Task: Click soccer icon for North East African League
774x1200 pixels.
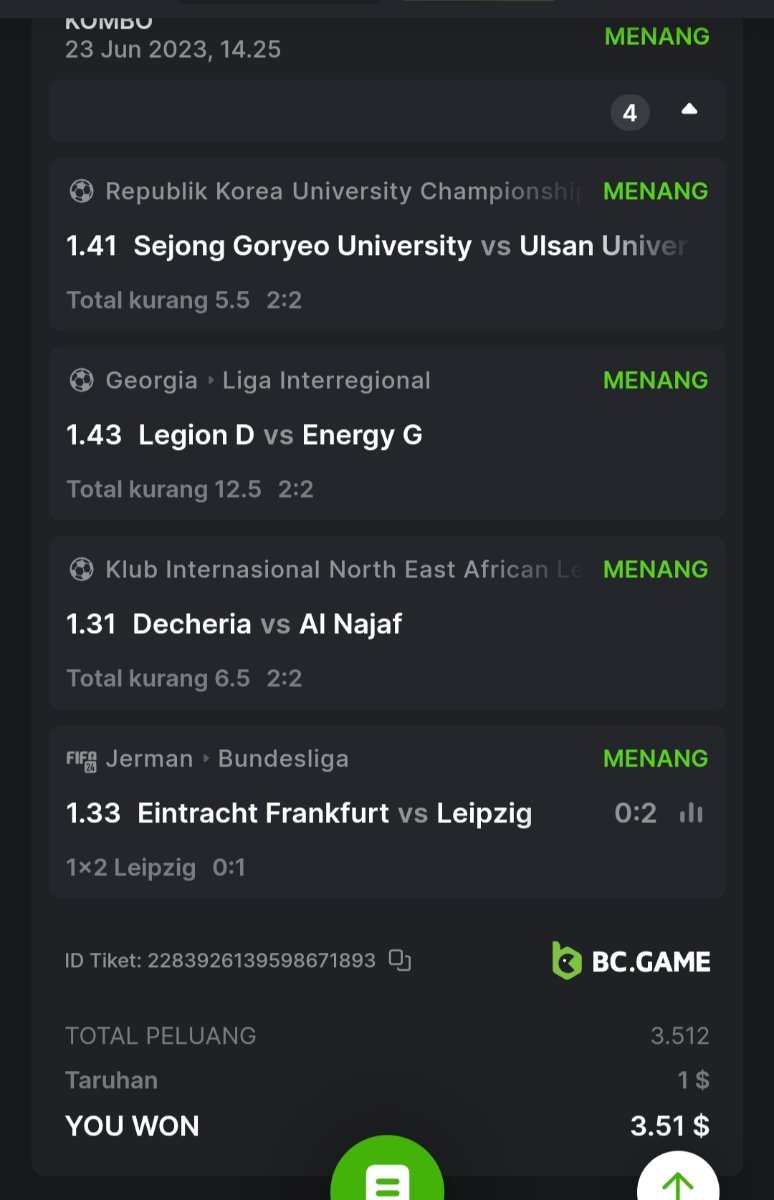Action: coord(81,569)
